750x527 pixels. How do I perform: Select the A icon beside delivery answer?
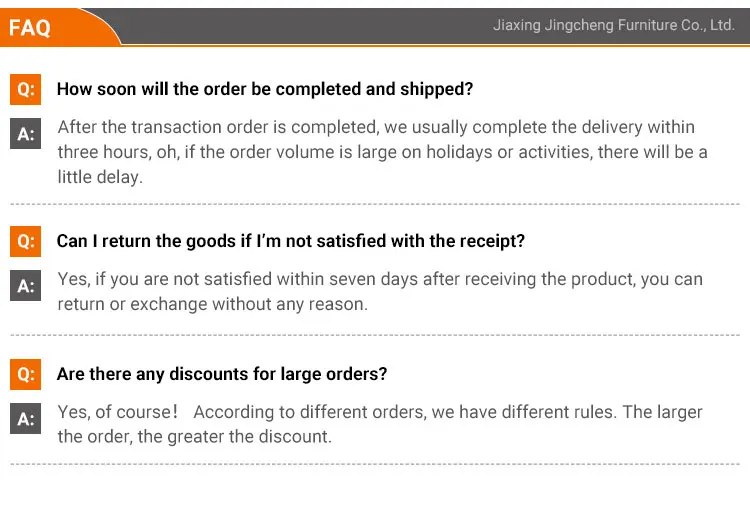click(25, 134)
